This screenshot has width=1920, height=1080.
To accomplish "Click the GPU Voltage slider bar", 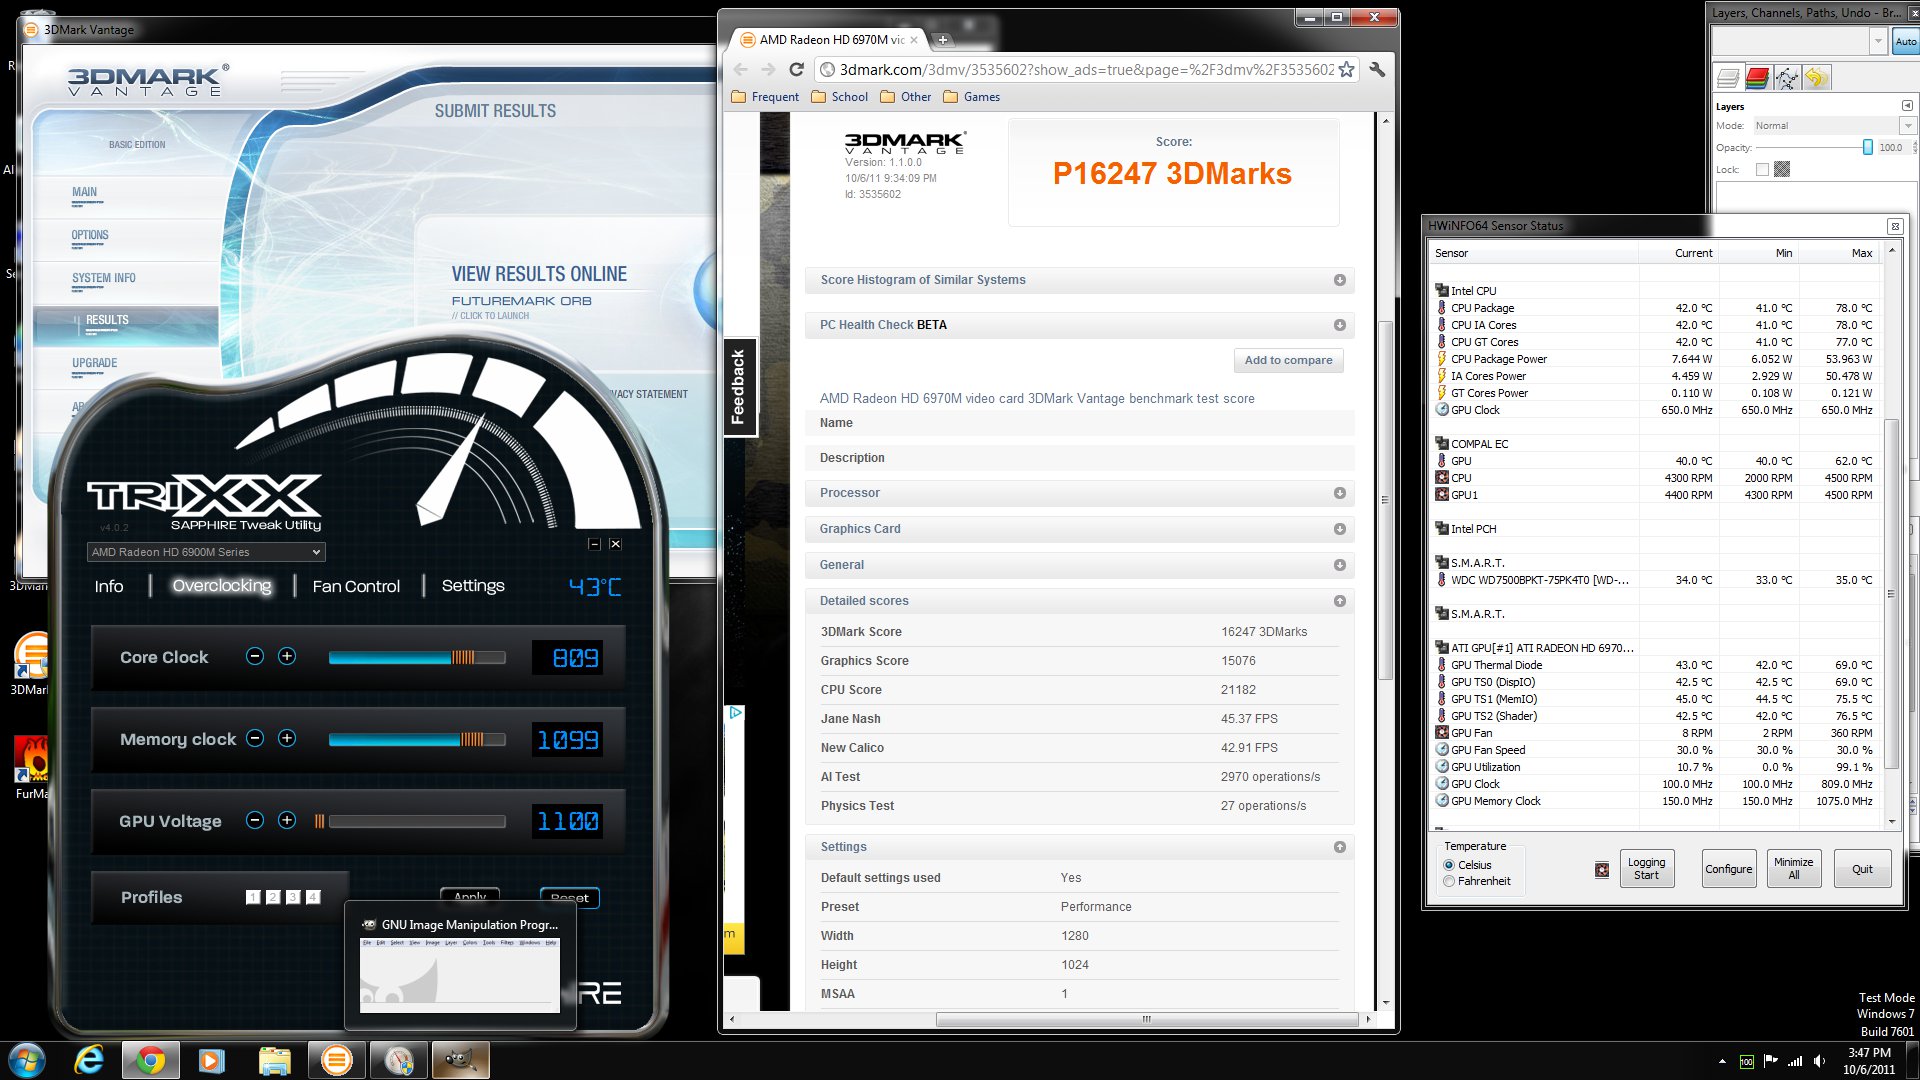I will 417,821.
